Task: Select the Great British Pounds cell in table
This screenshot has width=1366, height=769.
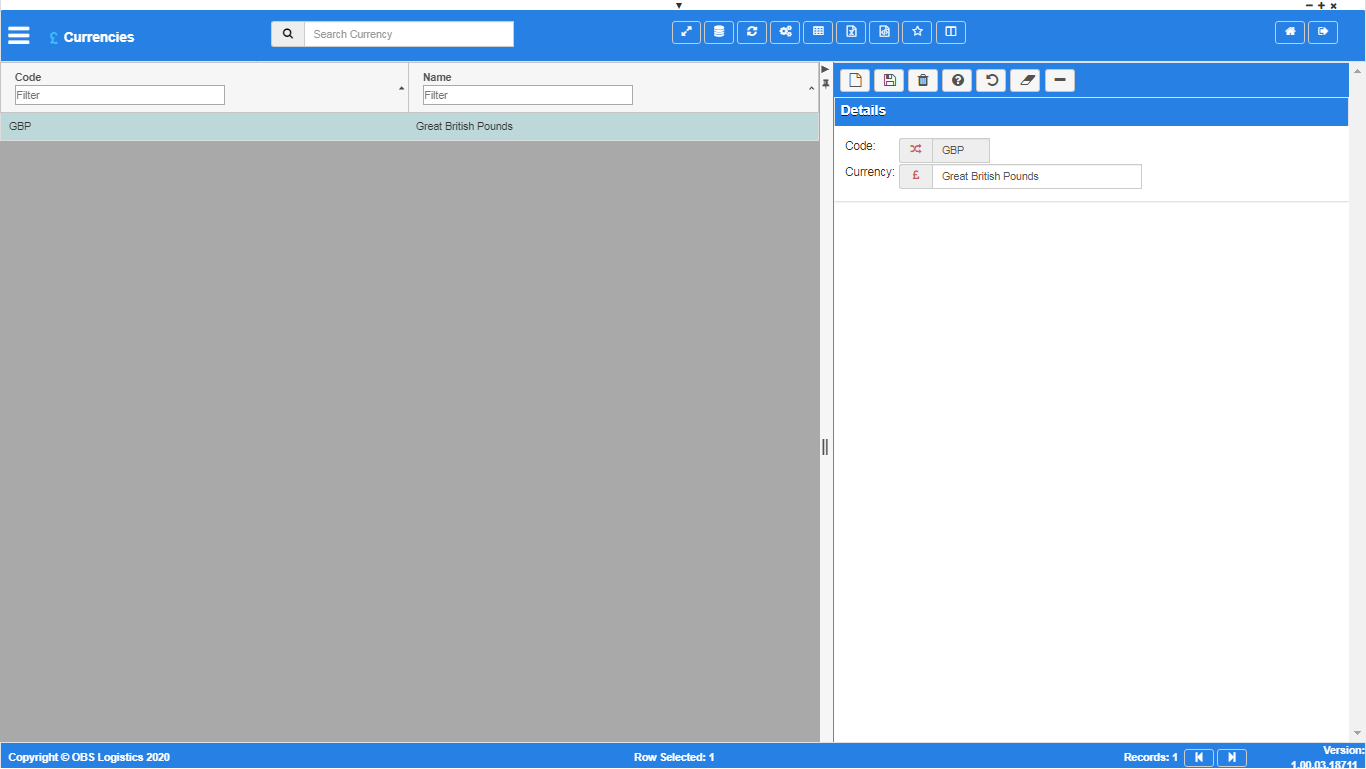Action: (613, 127)
